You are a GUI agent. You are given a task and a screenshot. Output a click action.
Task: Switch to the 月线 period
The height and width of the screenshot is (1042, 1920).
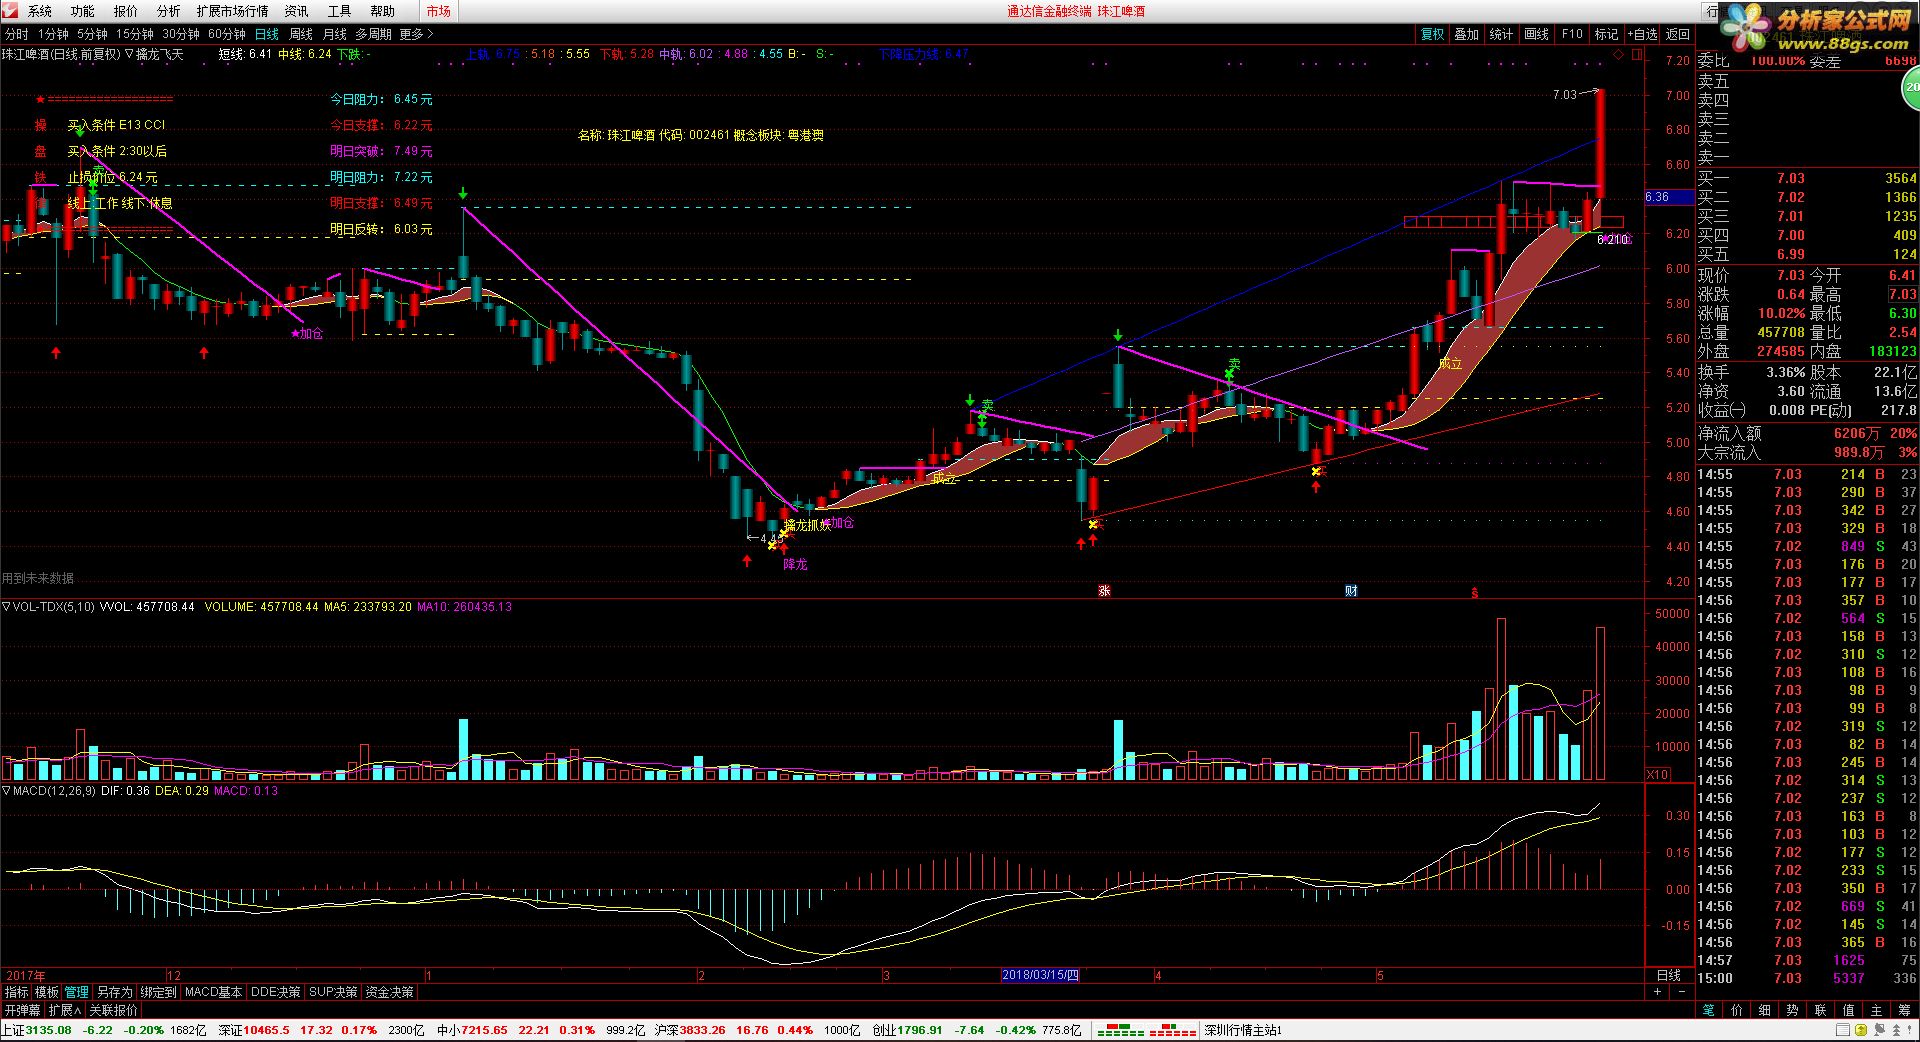click(335, 34)
